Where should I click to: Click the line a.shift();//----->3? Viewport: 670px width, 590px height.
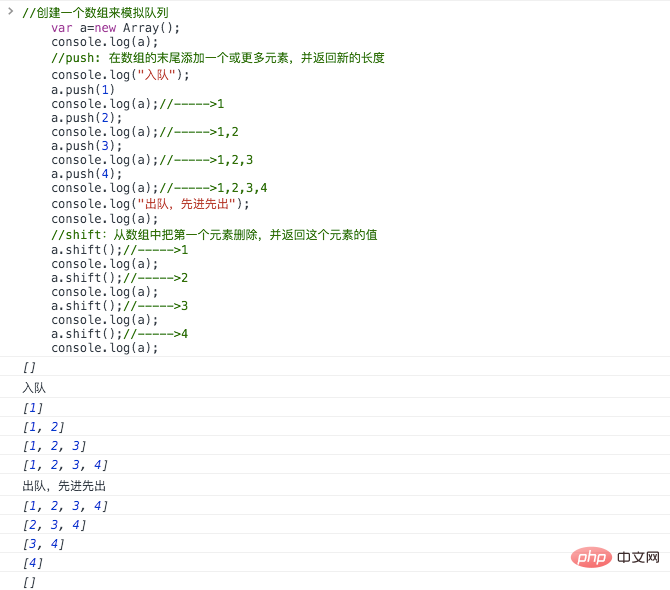pos(120,306)
